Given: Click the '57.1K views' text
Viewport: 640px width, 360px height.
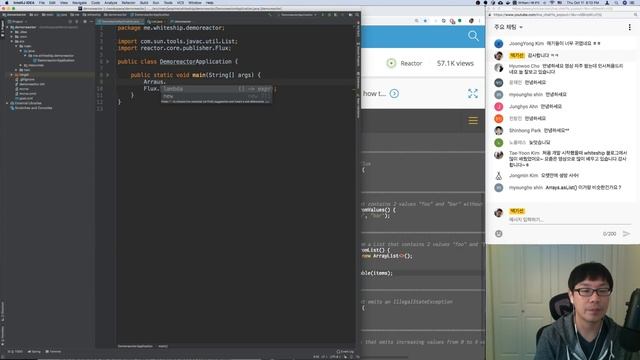Looking at the screenshot, I should point(455,63).
